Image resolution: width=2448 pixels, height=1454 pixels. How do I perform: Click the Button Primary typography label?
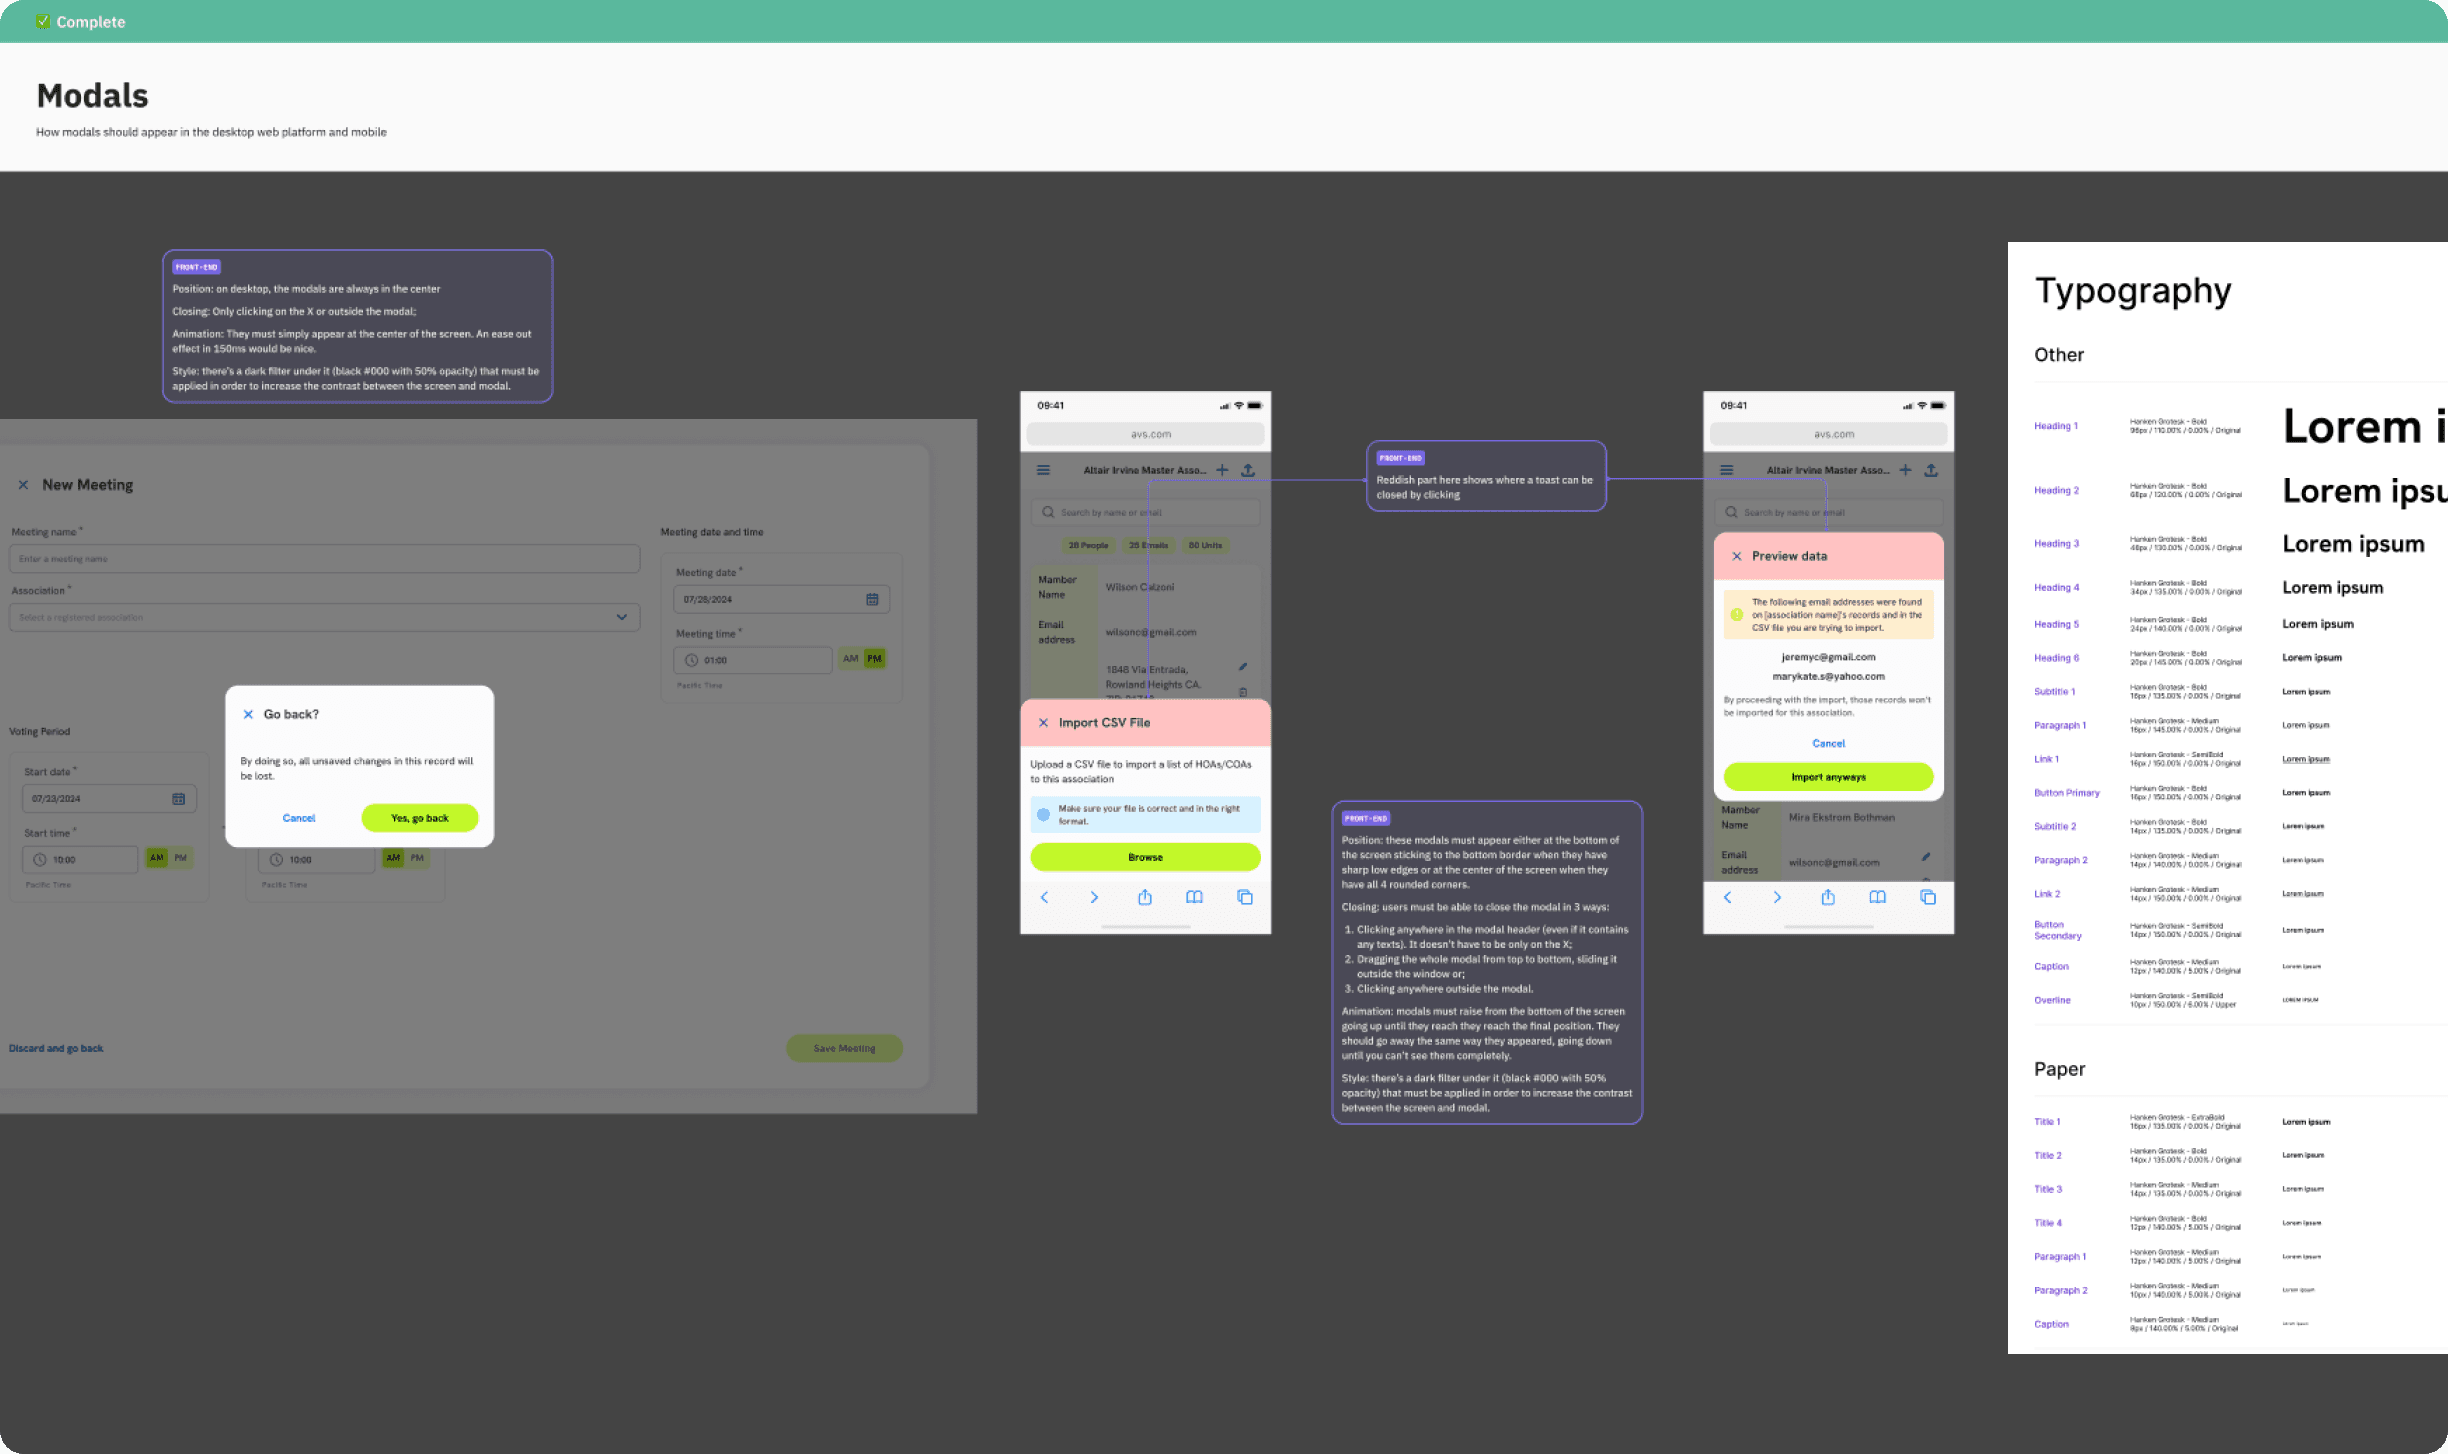pyautogui.click(x=2066, y=793)
